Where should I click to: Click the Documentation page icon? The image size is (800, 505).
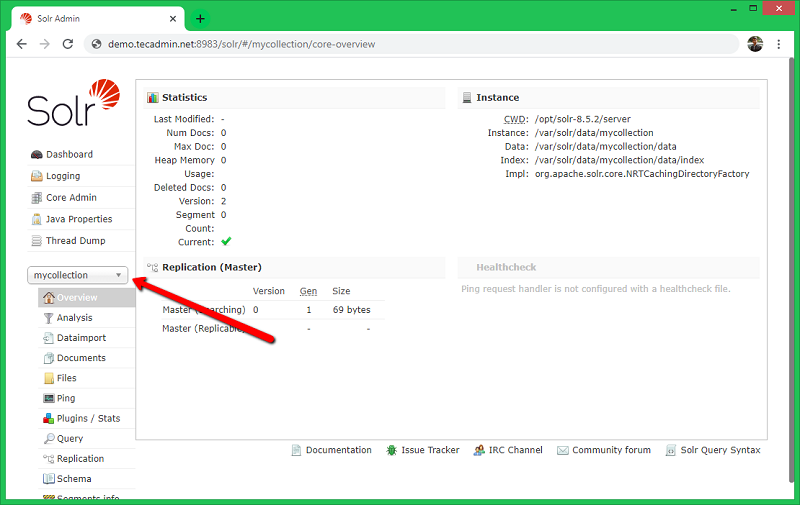pos(296,450)
